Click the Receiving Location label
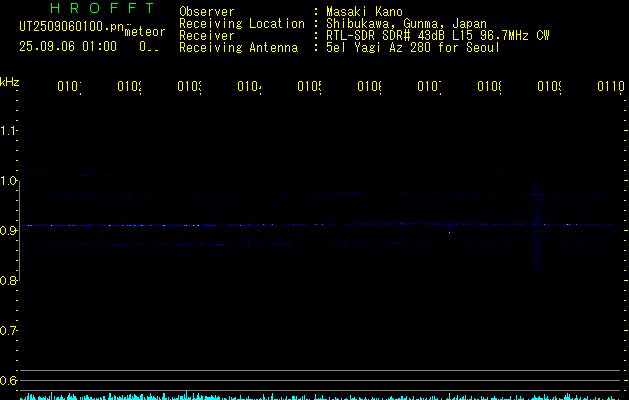This screenshot has width=629, height=400. [242, 24]
